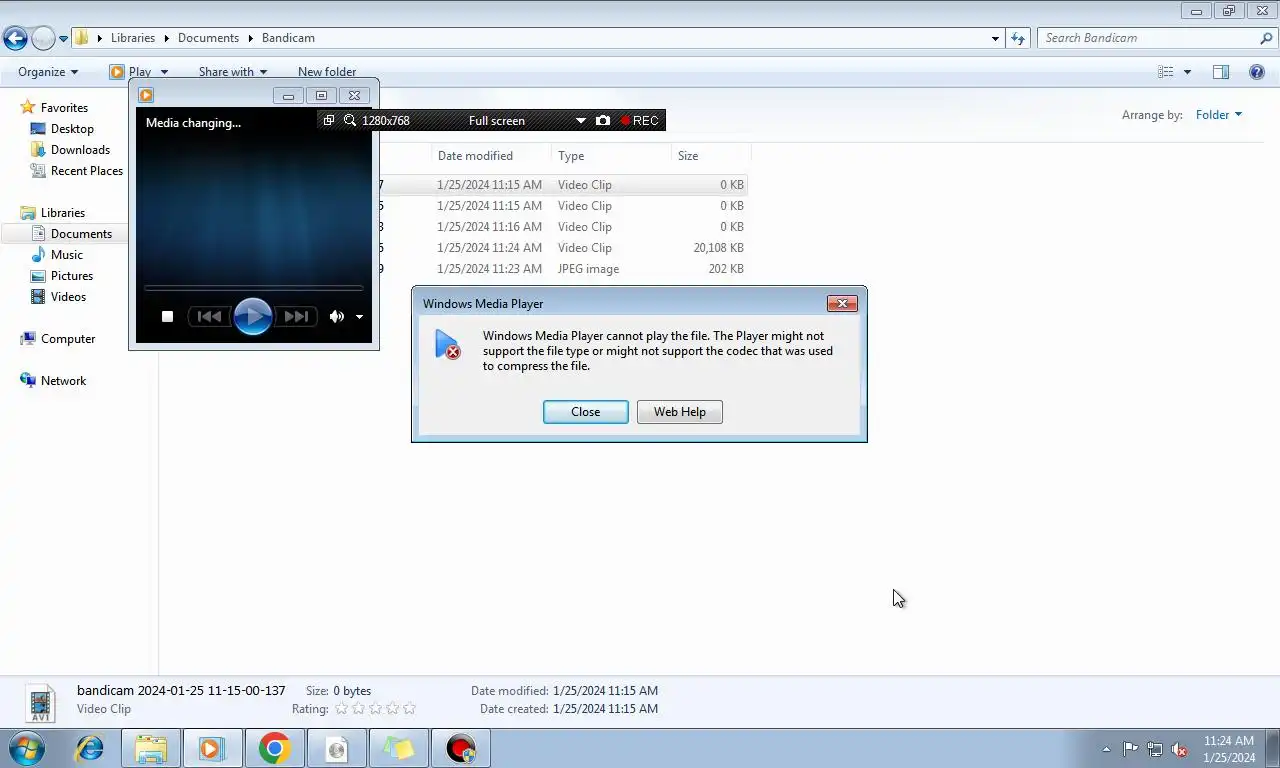Image resolution: width=1280 pixels, height=768 pixels.
Task: Expand the Play dropdown arrow
Action: 164,72
